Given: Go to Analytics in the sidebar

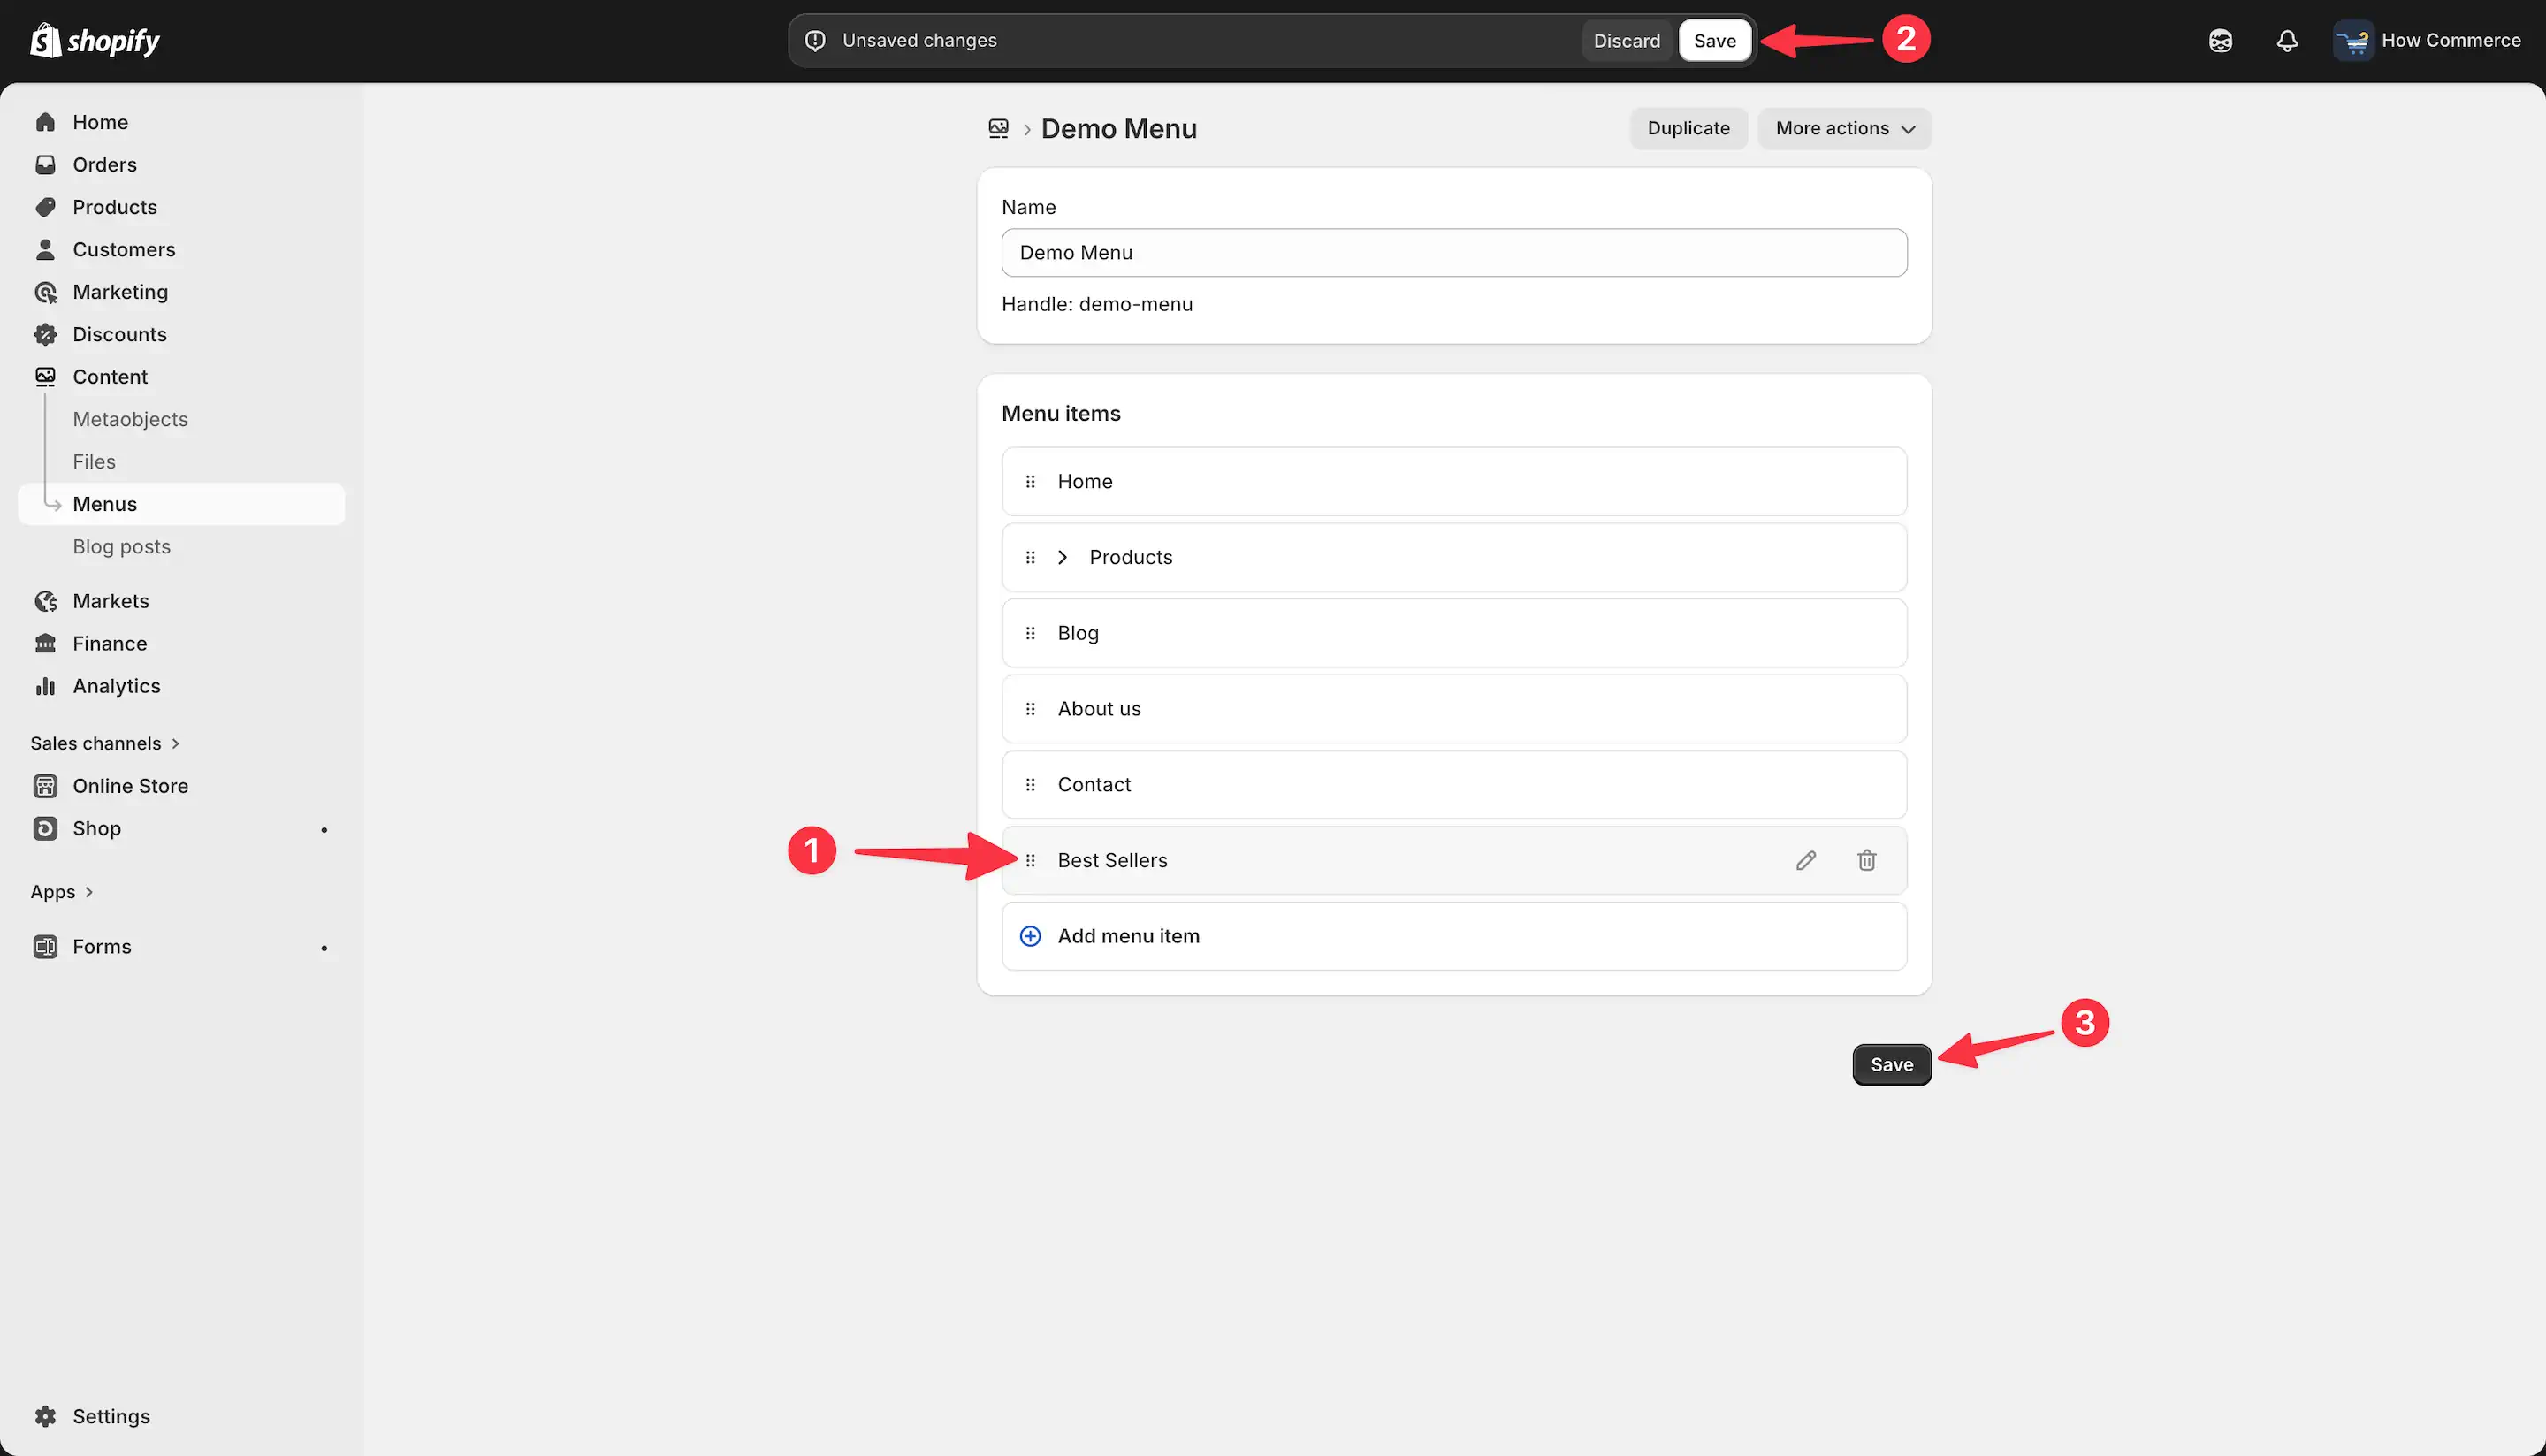Looking at the screenshot, I should tap(116, 686).
